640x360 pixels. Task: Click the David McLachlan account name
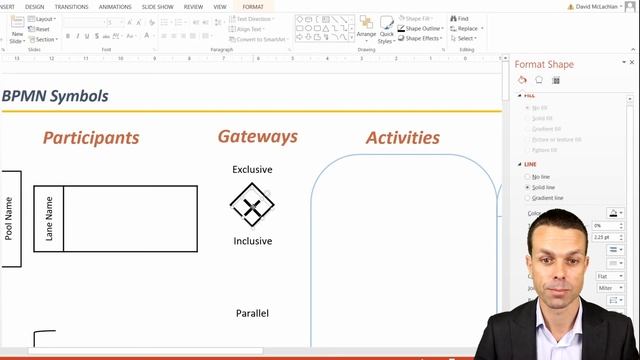(x=596, y=7)
